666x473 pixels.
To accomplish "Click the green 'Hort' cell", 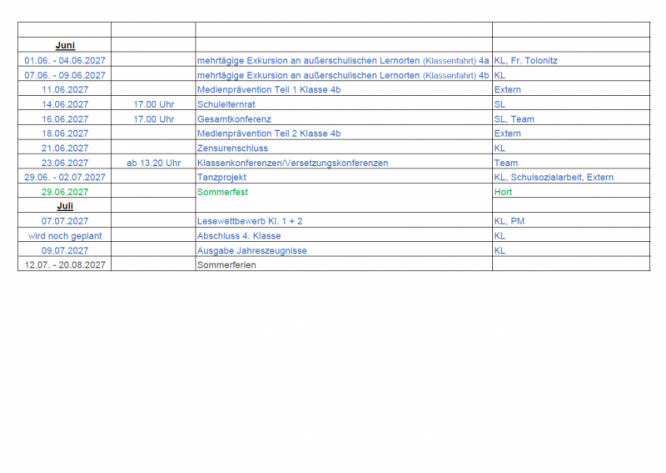I will coord(503,192).
